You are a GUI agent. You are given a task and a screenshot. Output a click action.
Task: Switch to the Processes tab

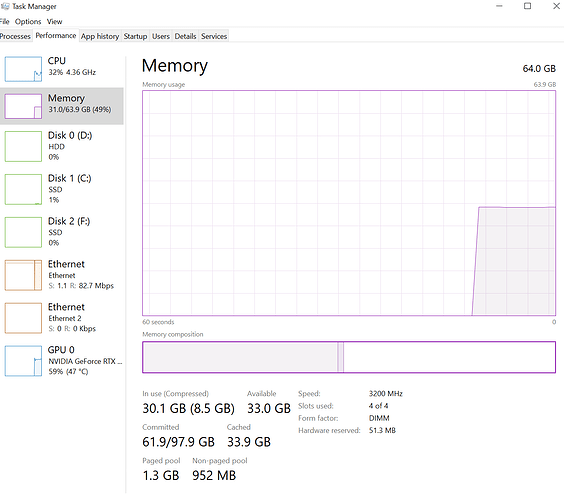pos(15,36)
